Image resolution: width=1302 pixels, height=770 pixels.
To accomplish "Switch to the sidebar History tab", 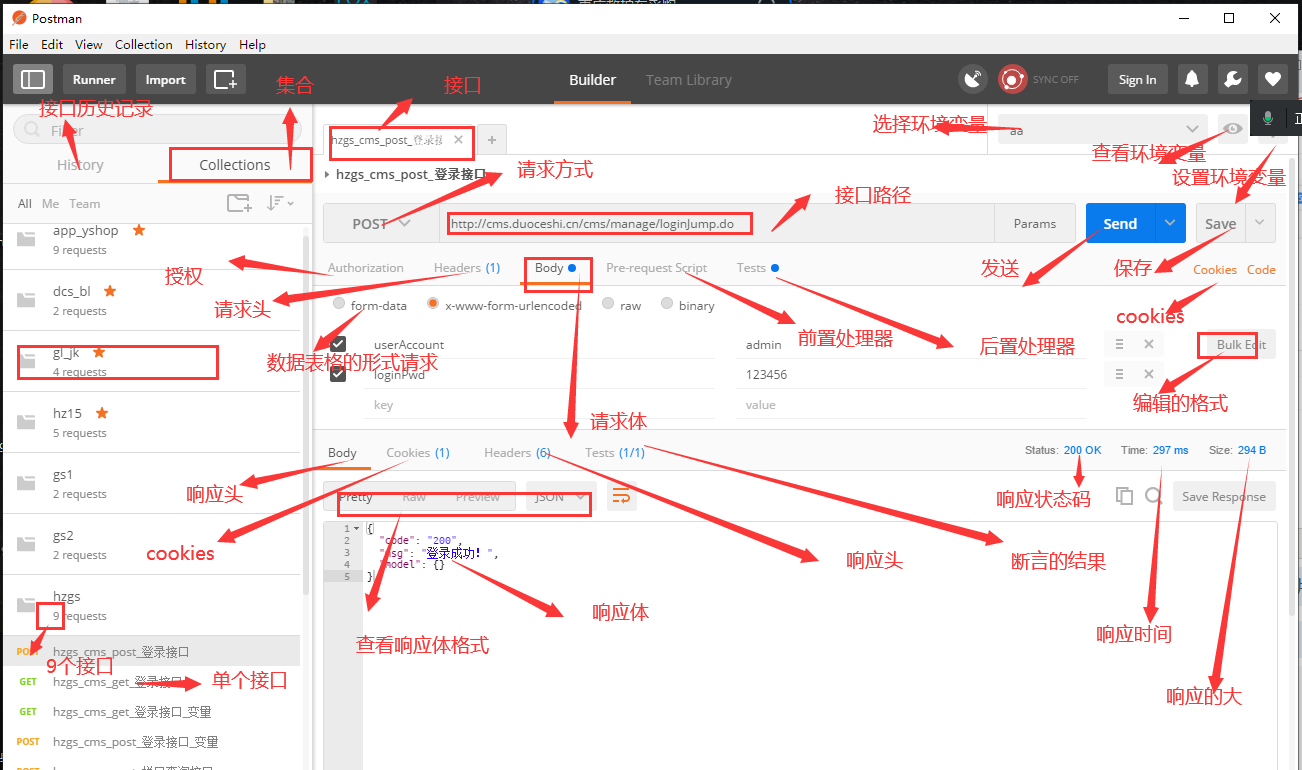I will (80, 165).
